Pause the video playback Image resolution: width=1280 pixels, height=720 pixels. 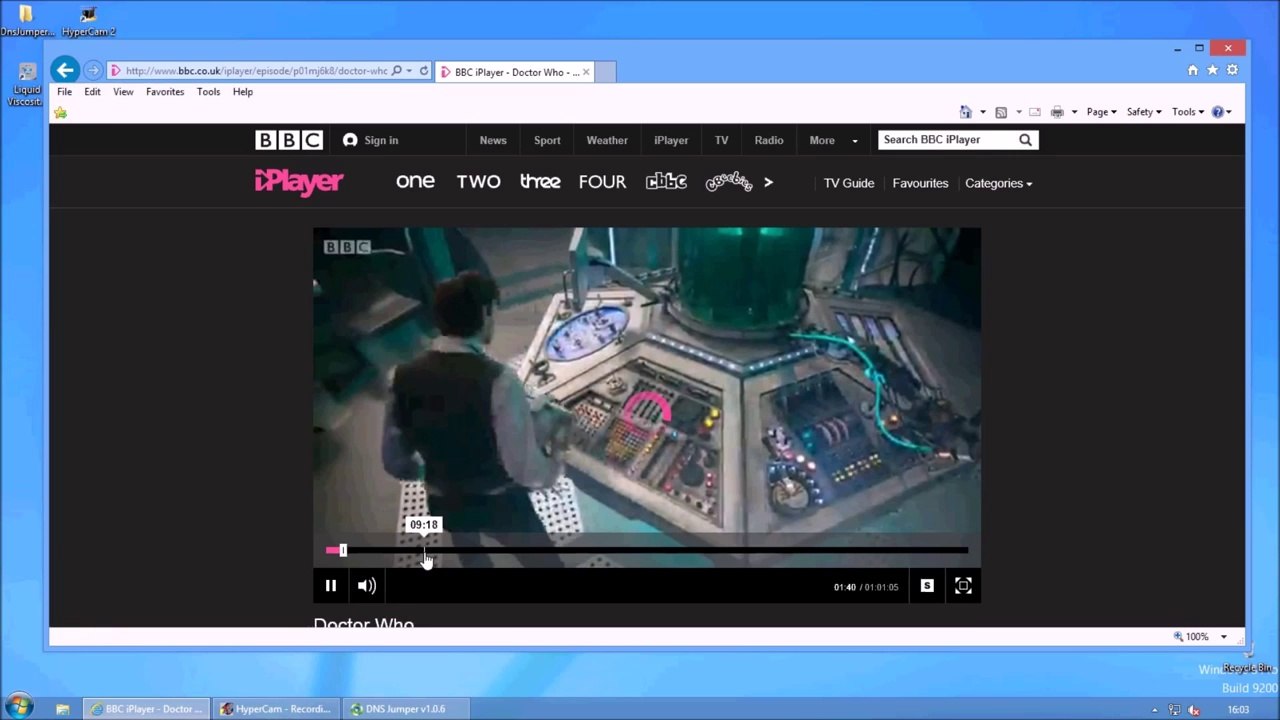click(331, 586)
